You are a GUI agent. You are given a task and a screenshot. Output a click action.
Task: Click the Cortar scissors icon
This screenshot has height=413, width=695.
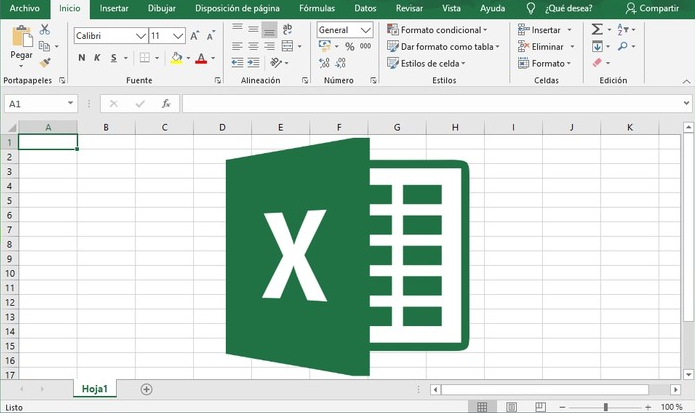click(44, 30)
